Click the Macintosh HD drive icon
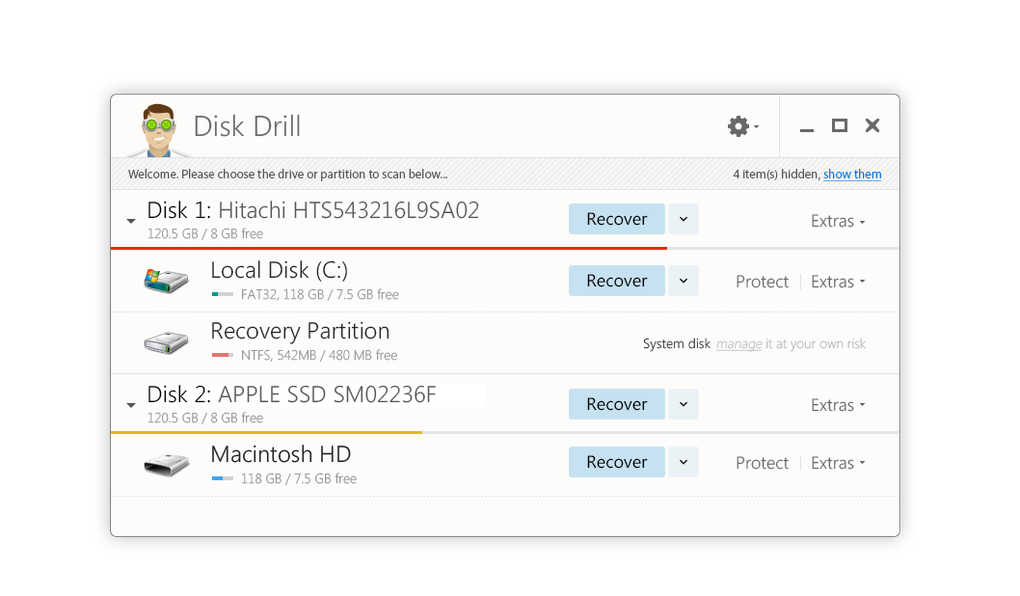This screenshot has height=596, width=1020. (165, 463)
